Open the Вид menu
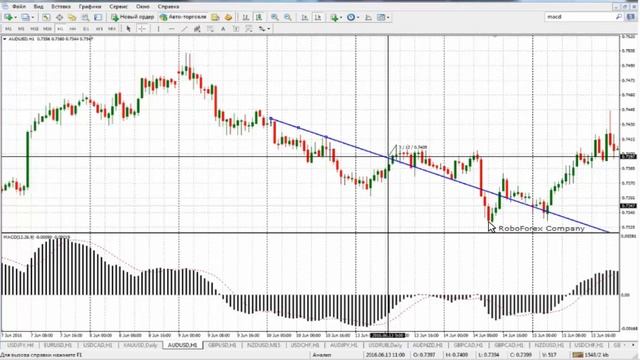640x360 pixels. pyautogui.click(x=38, y=7)
